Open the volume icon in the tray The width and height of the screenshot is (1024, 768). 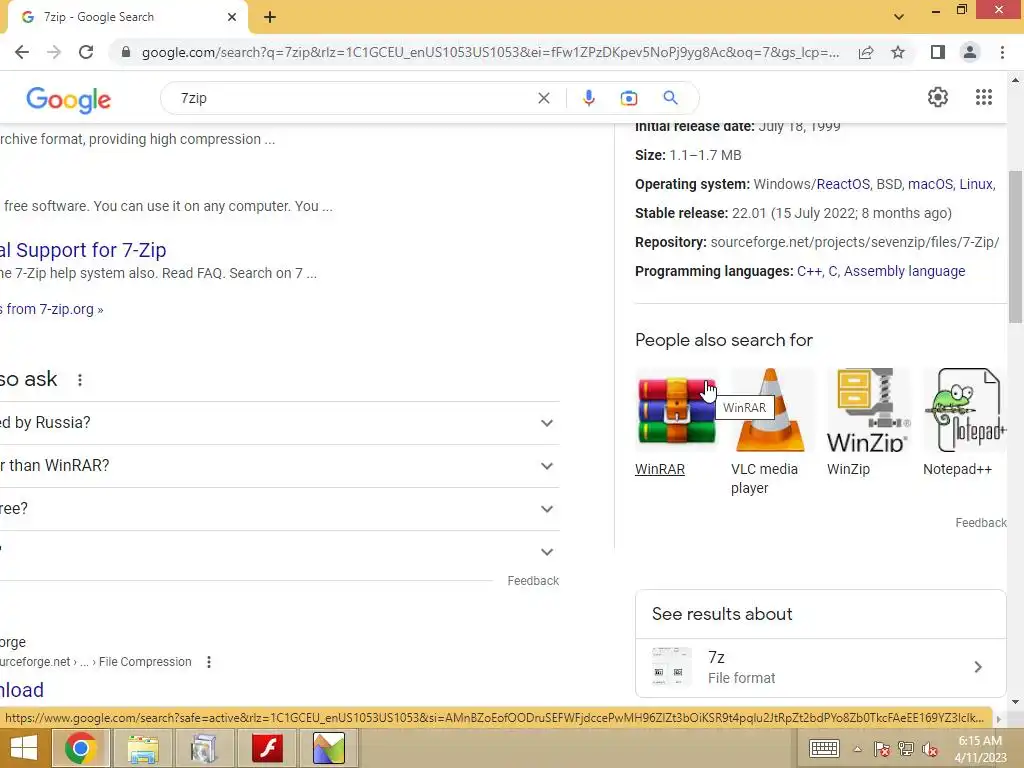point(929,749)
